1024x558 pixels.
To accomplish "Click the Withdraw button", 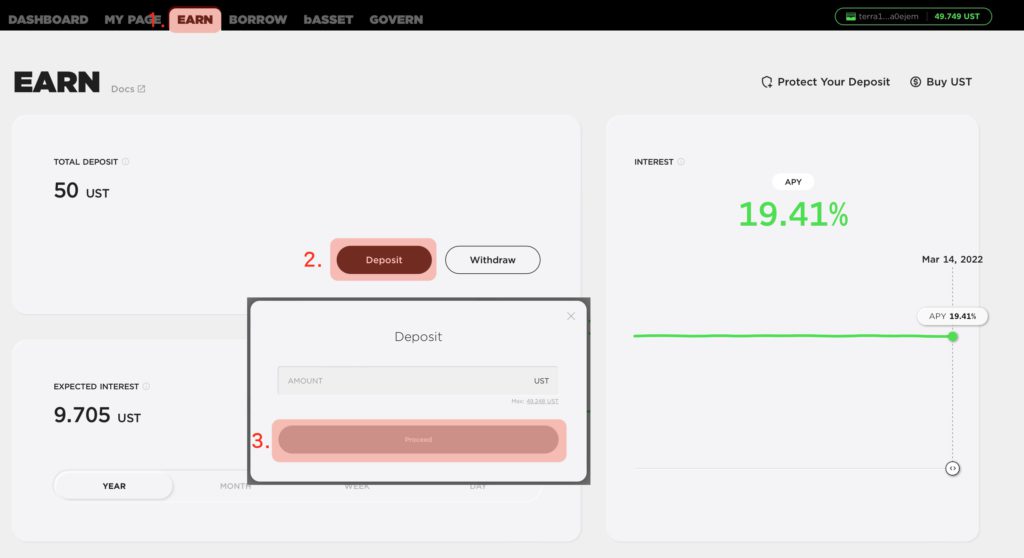I will pyautogui.click(x=492, y=259).
